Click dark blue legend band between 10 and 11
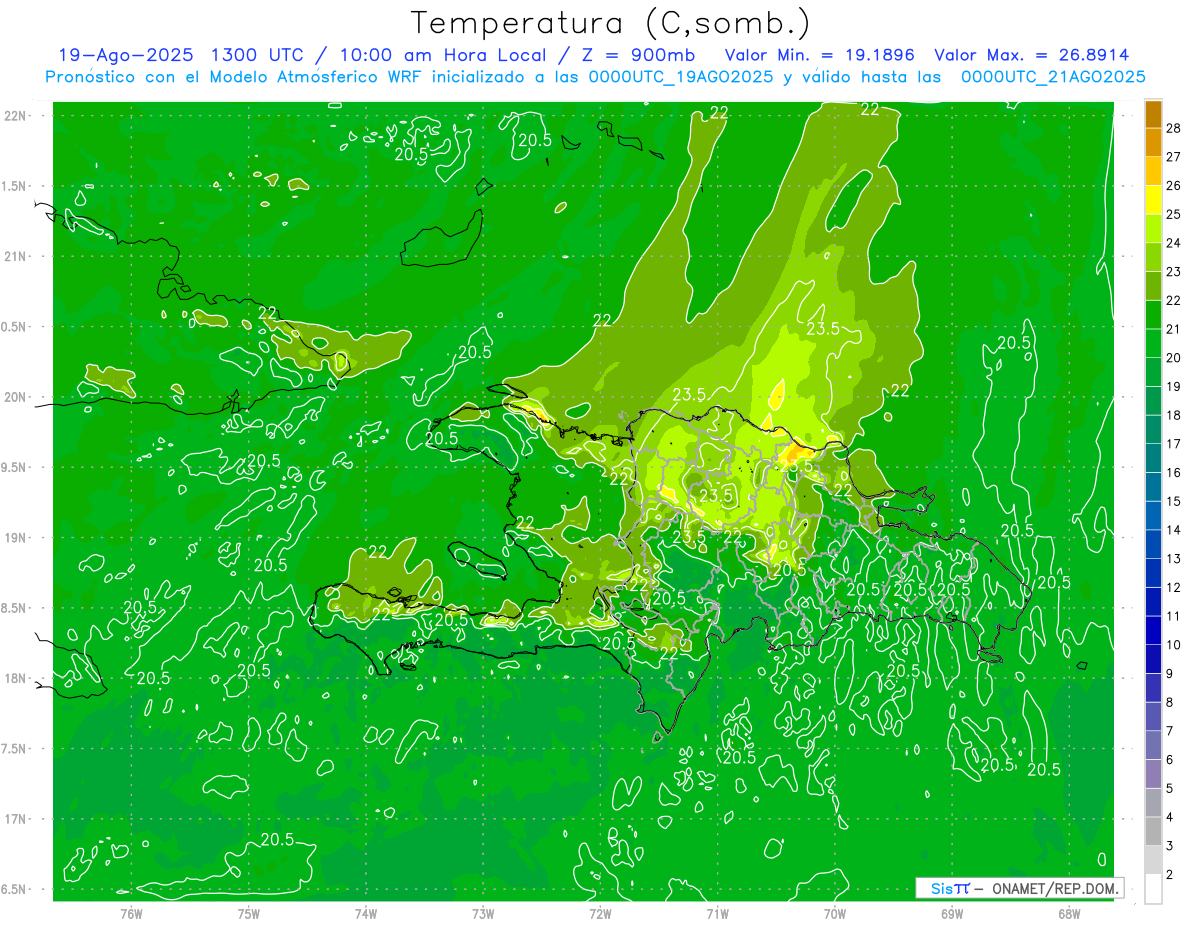 pyautogui.click(x=1153, y=631)
